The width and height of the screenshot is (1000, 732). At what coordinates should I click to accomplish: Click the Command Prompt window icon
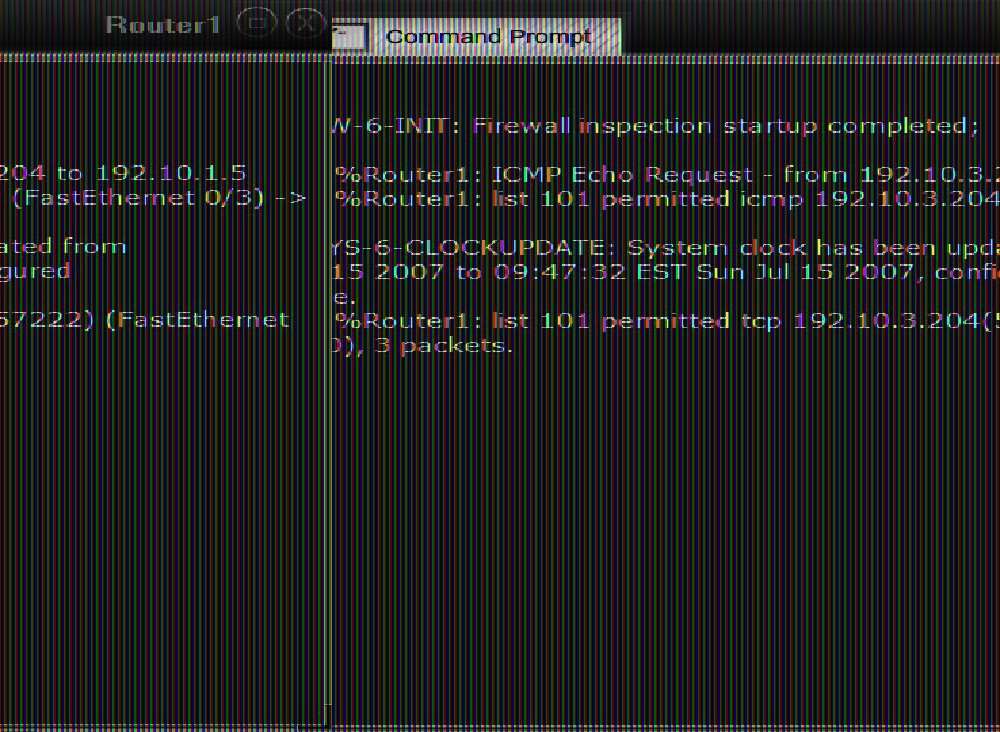click(x=349, y=37)
